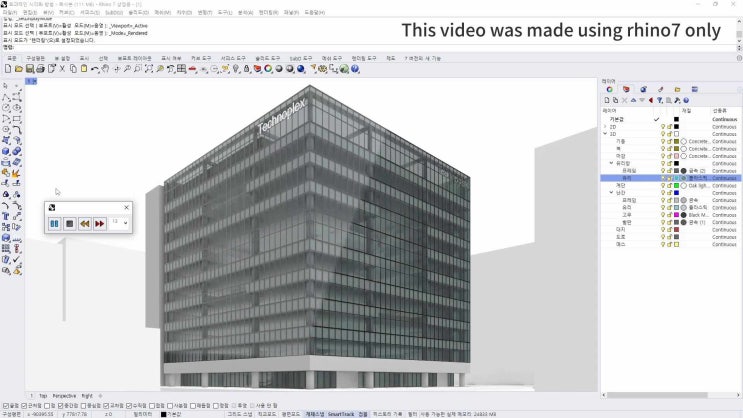Switch to the 구성평면 toolbar tab
The width and height of the screenshot is (743, 418).
[x=36, y=58]
